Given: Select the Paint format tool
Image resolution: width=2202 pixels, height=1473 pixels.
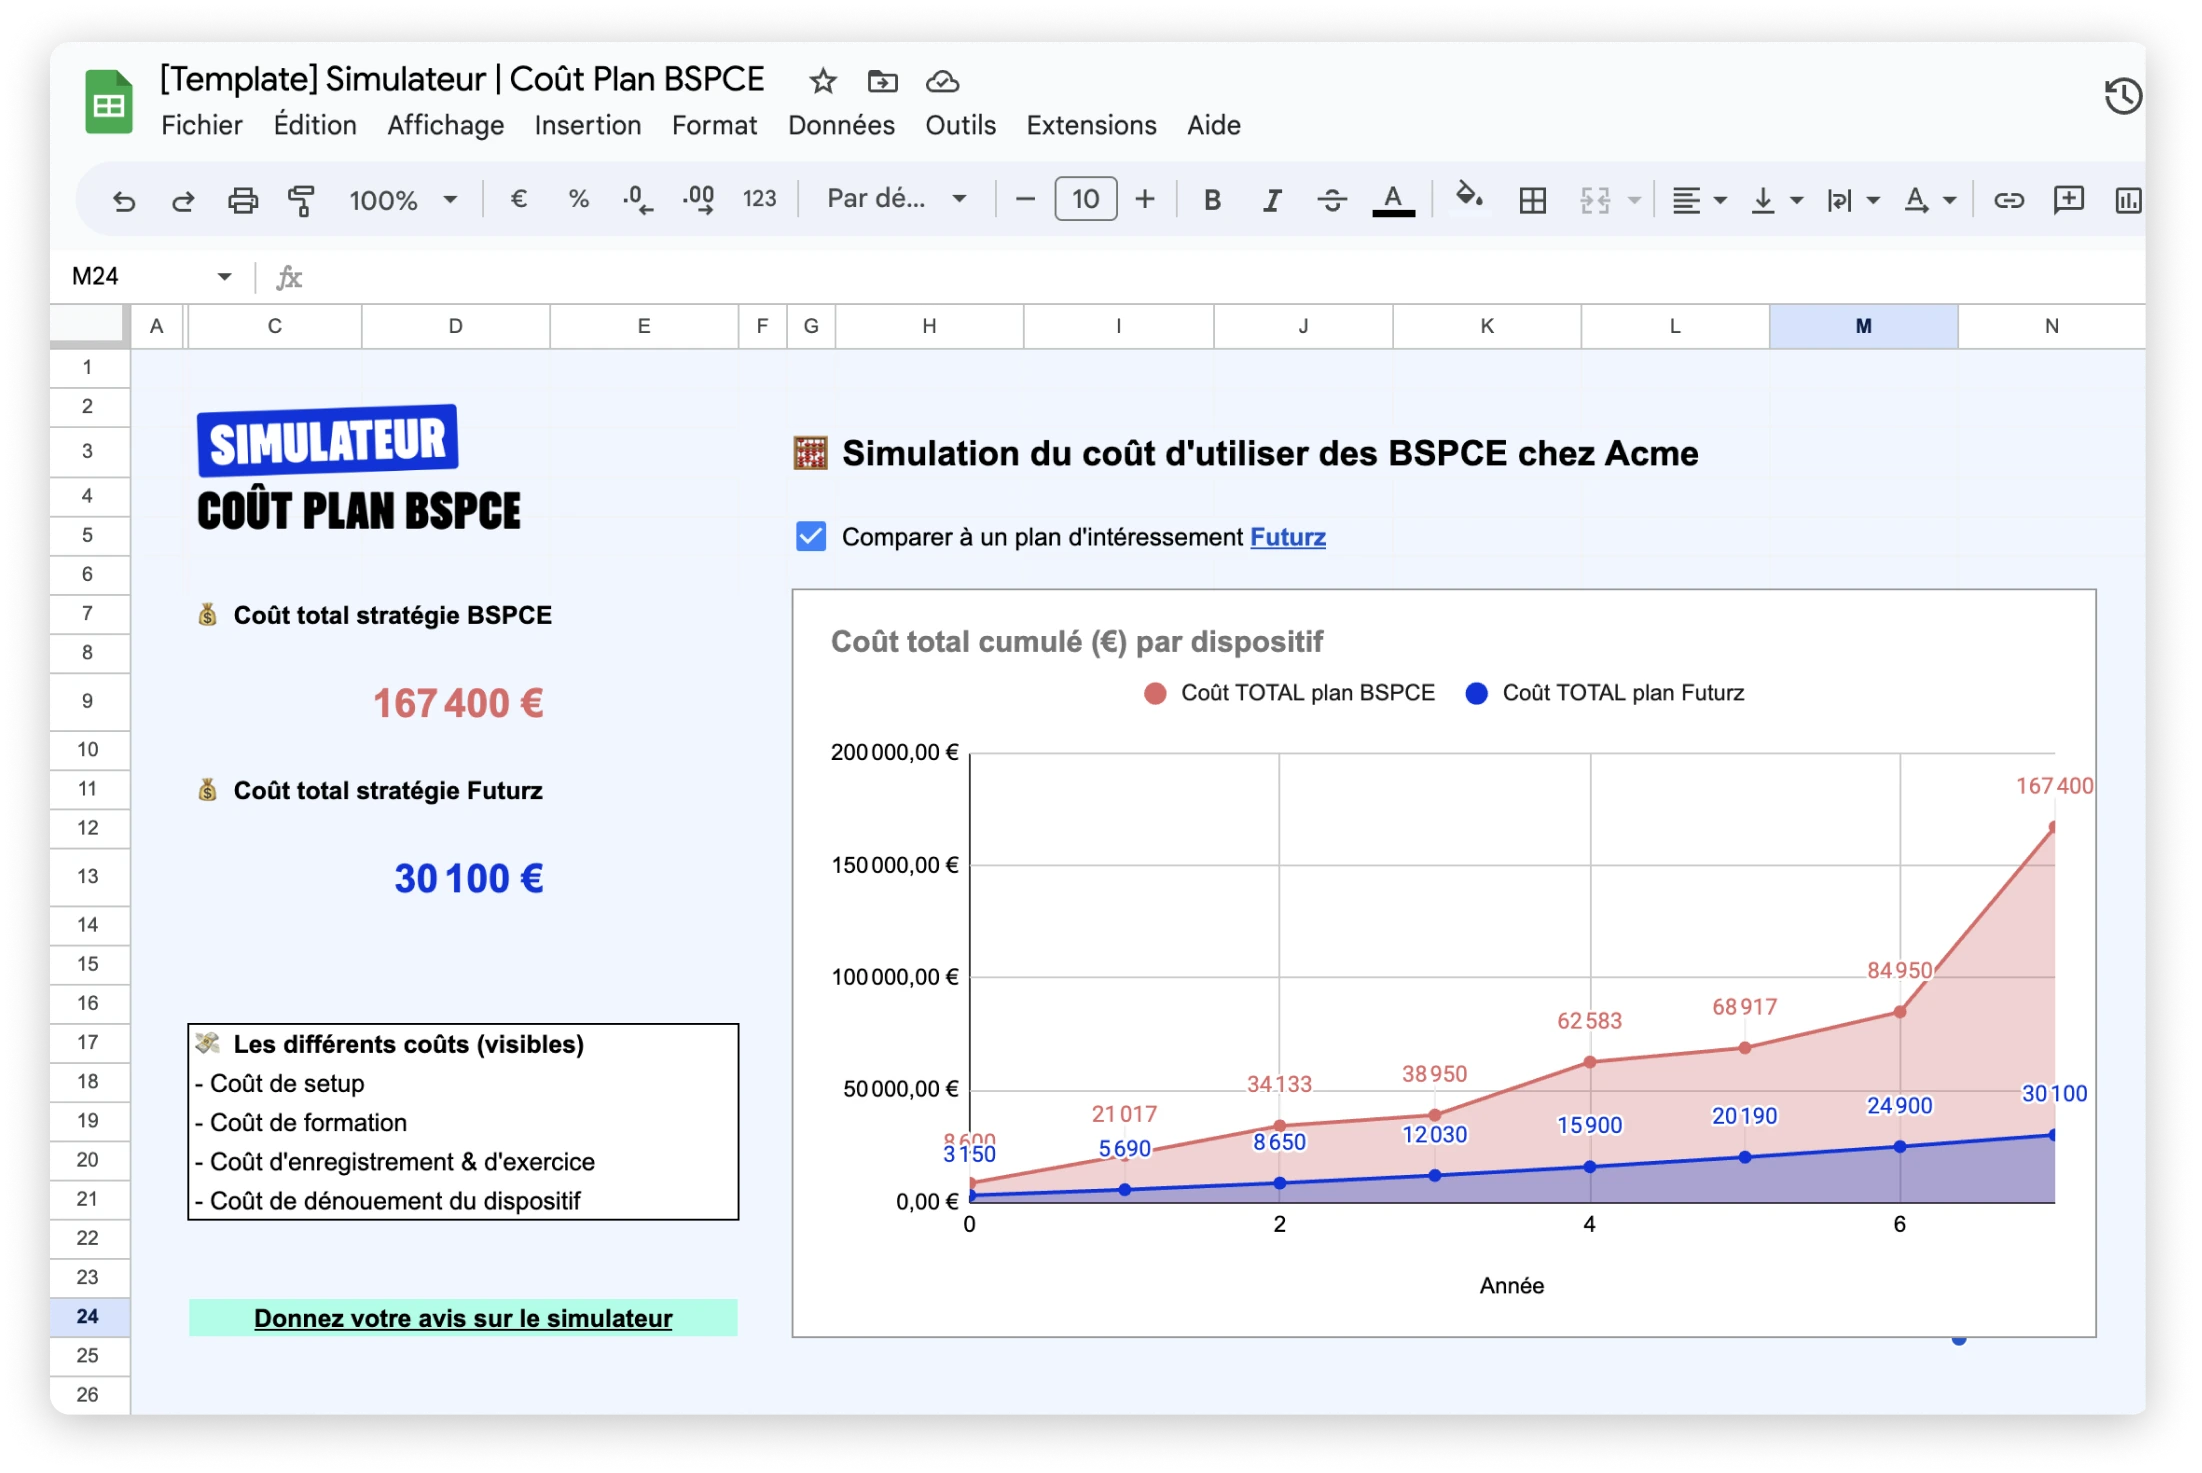Looking at the screenshot, I should point(301,200).
